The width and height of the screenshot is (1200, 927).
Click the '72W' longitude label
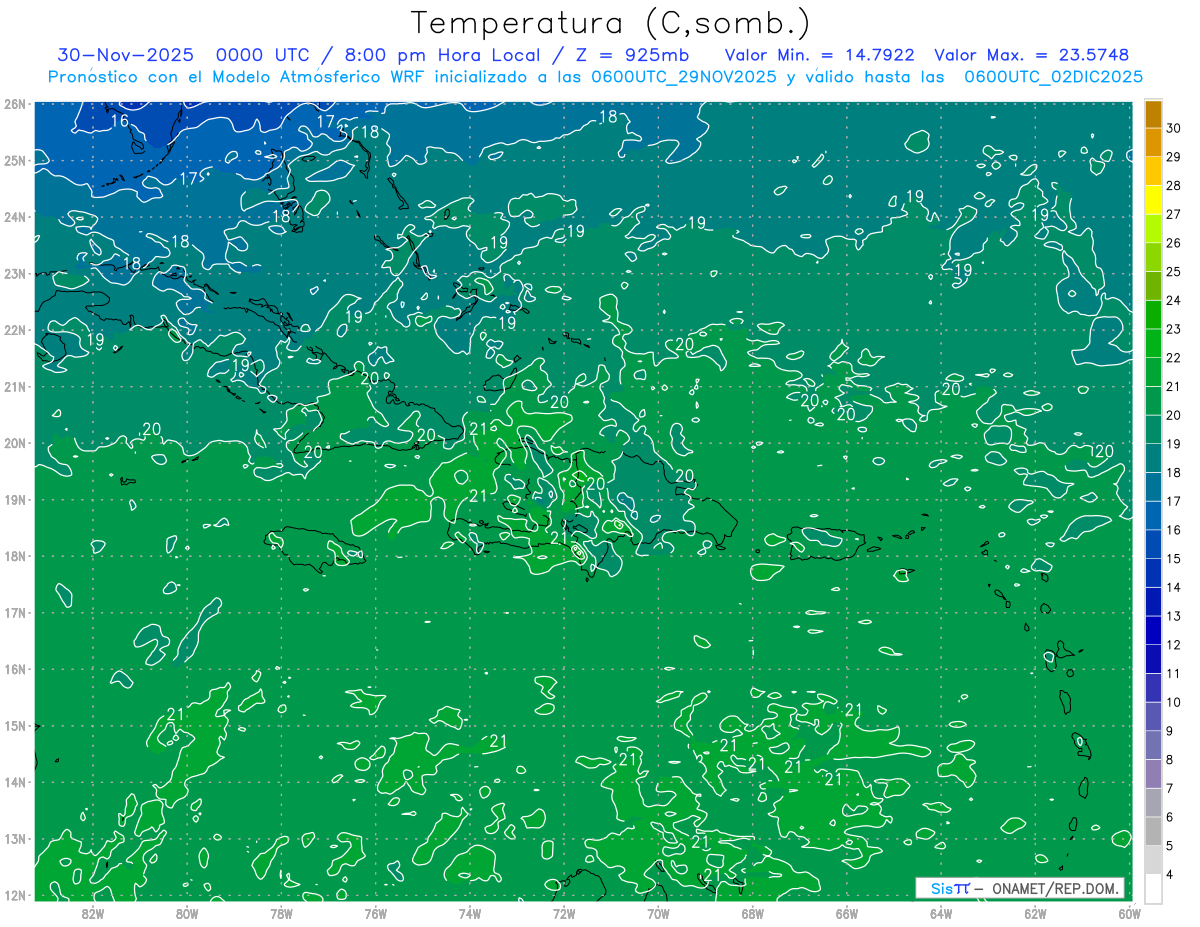click(x=563, y=913)
